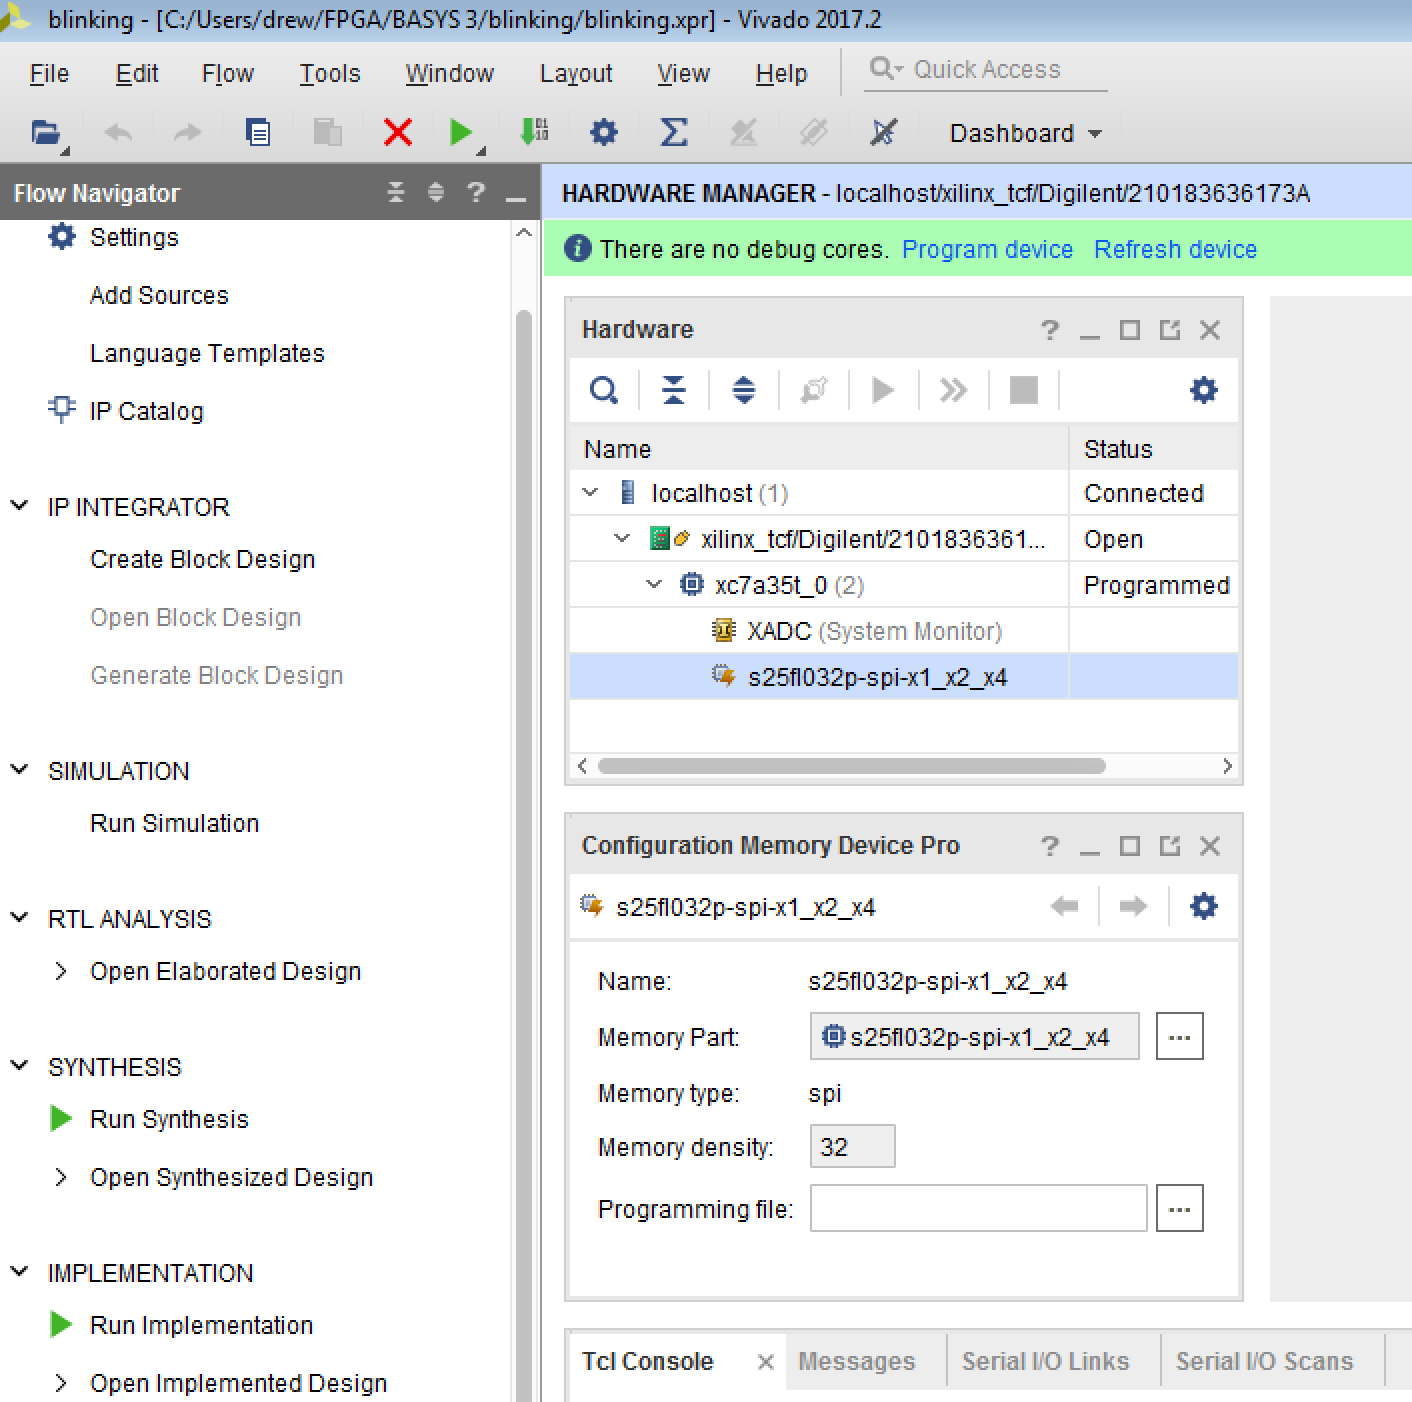Click the copy document toolbar icon
Viewport: 1412px width, 1402px height.
point(258,132)
